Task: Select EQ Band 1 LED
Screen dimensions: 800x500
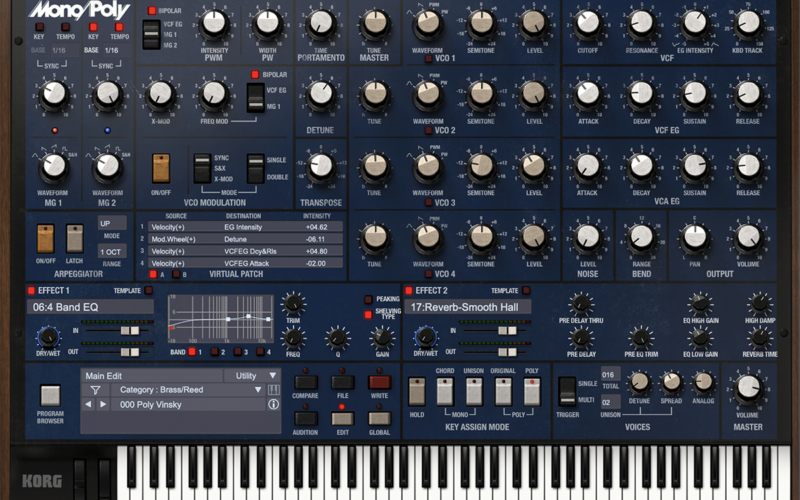Action: 192,352
